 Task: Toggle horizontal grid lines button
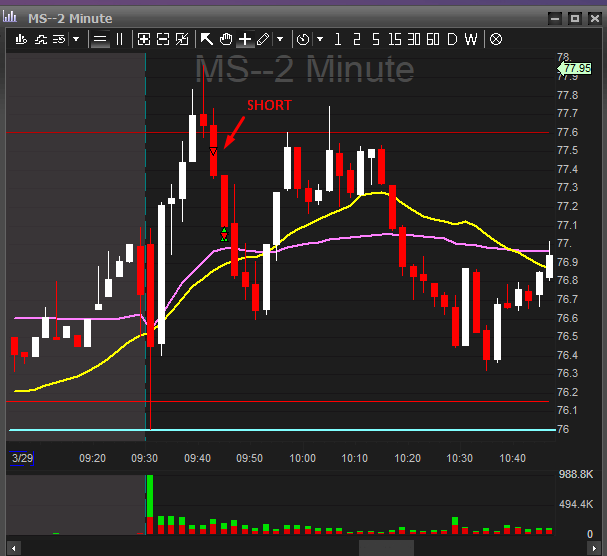coord(100,39)
